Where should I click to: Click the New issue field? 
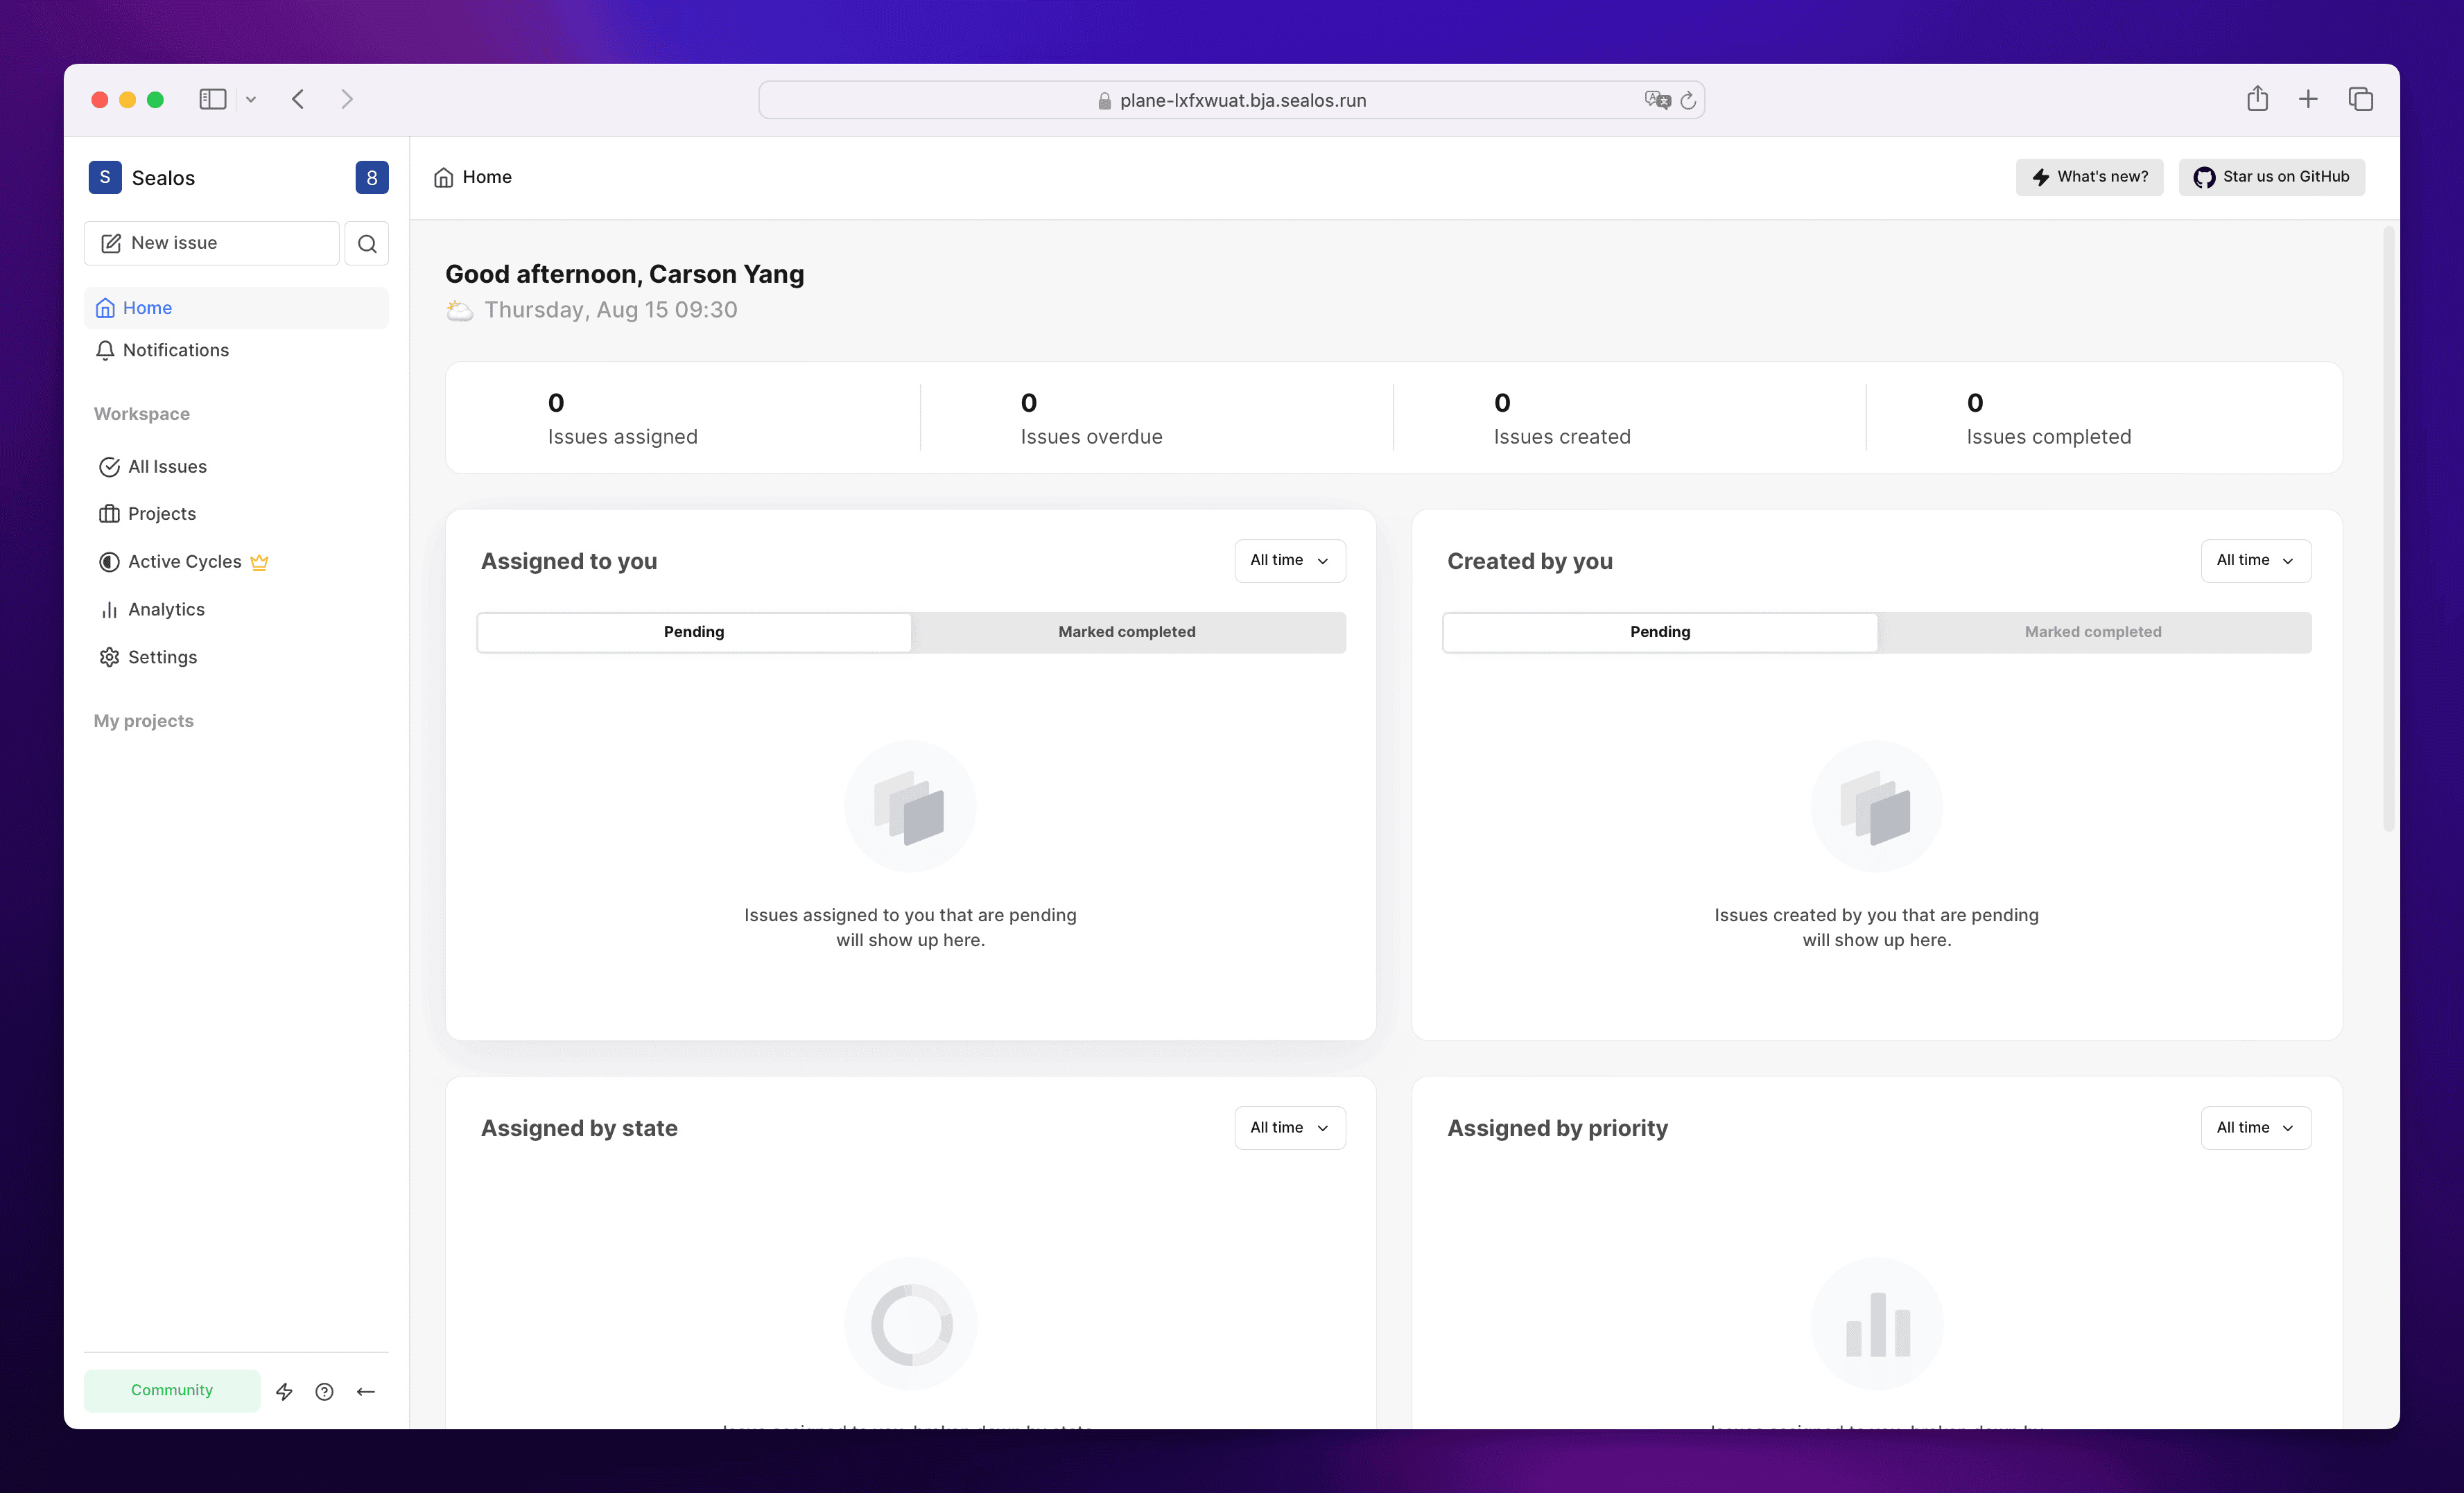pyautogui.click(x=212, y=243)
